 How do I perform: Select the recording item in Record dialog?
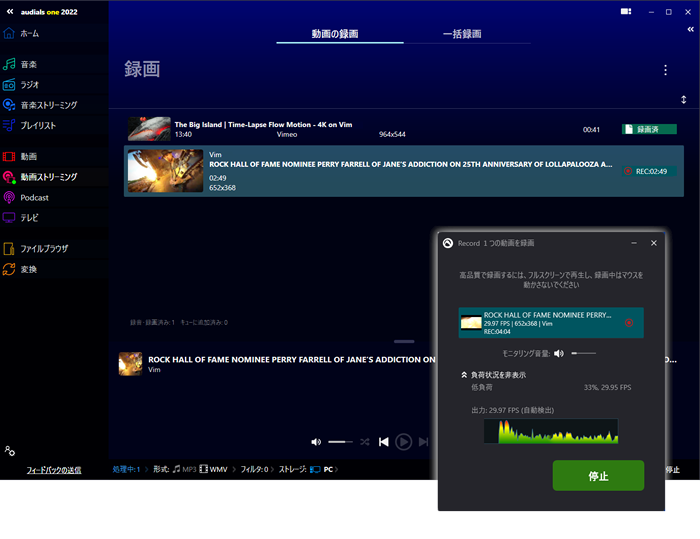551,322
